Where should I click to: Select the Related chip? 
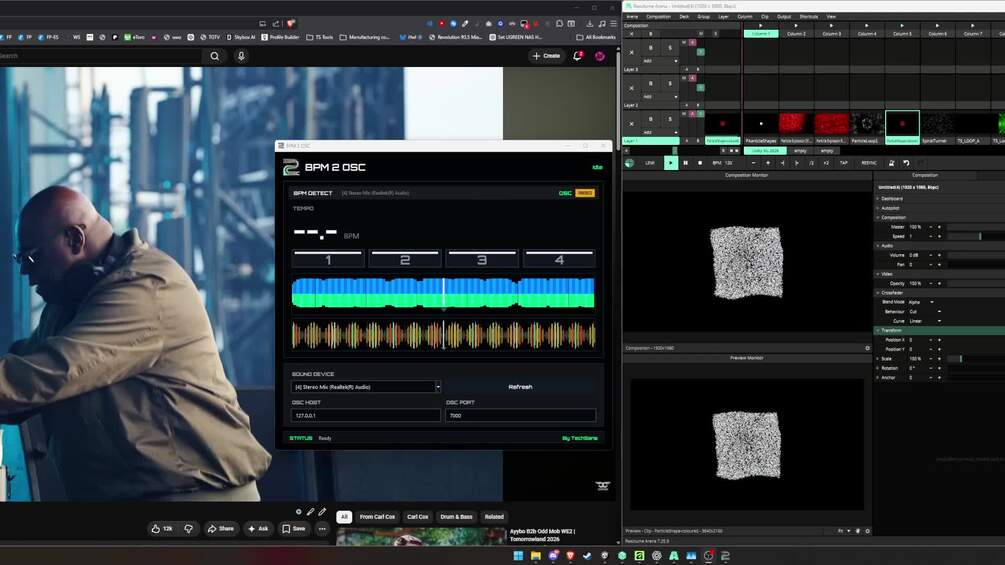(494, 516)
